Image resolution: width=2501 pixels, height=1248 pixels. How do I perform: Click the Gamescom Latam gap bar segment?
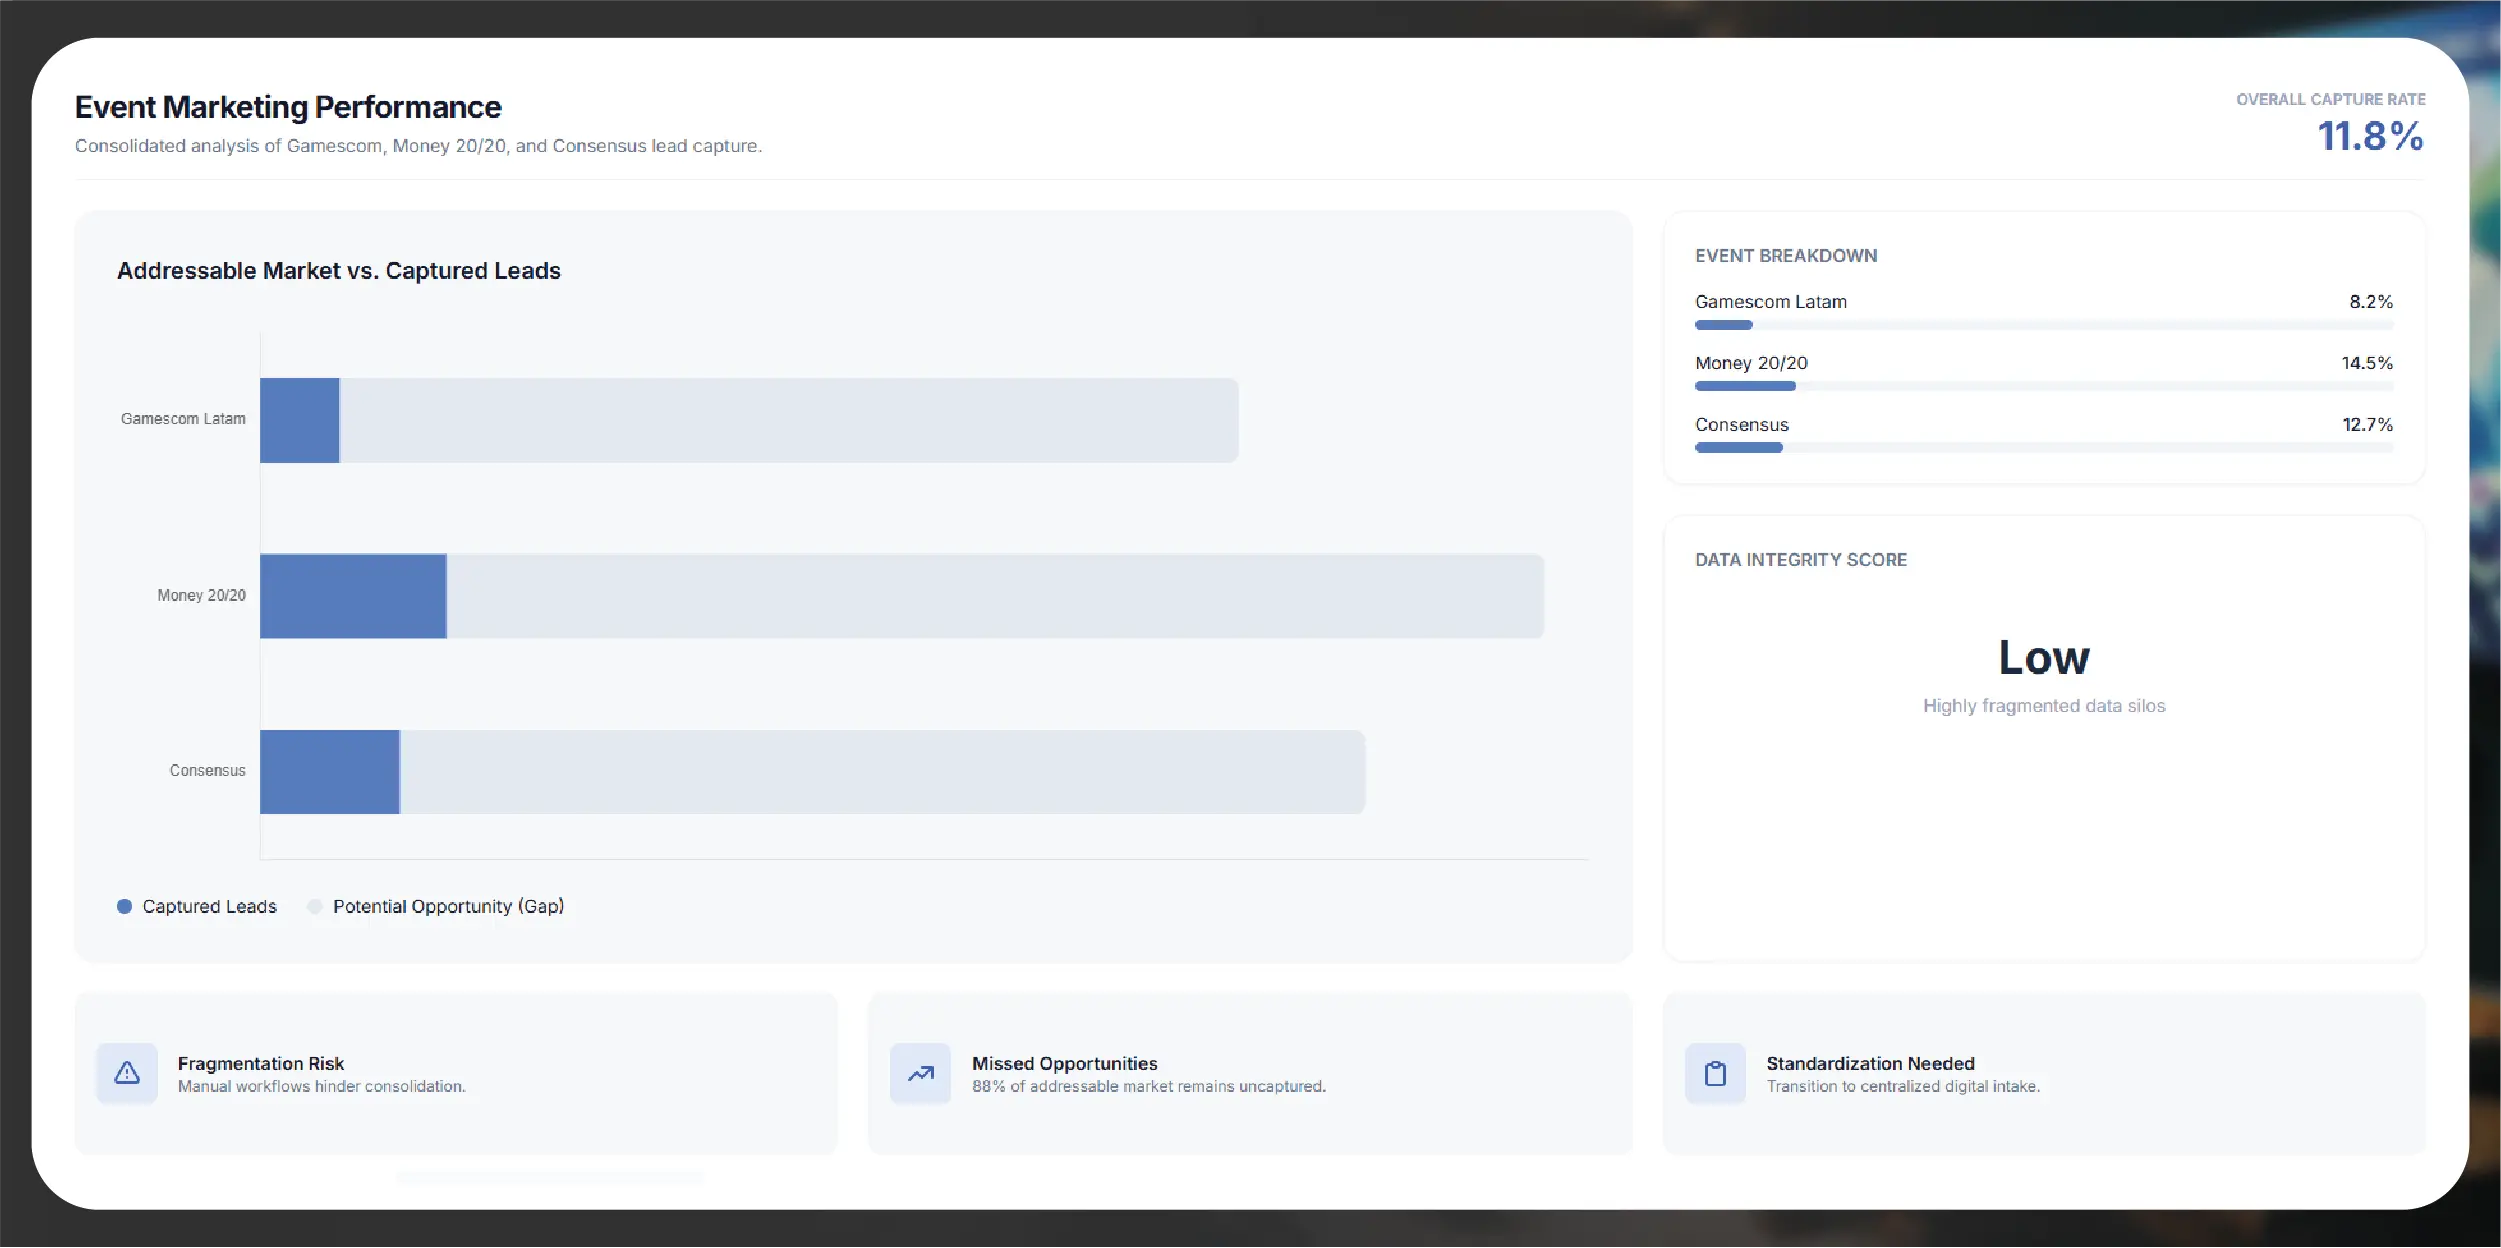[x=789, y=420]
